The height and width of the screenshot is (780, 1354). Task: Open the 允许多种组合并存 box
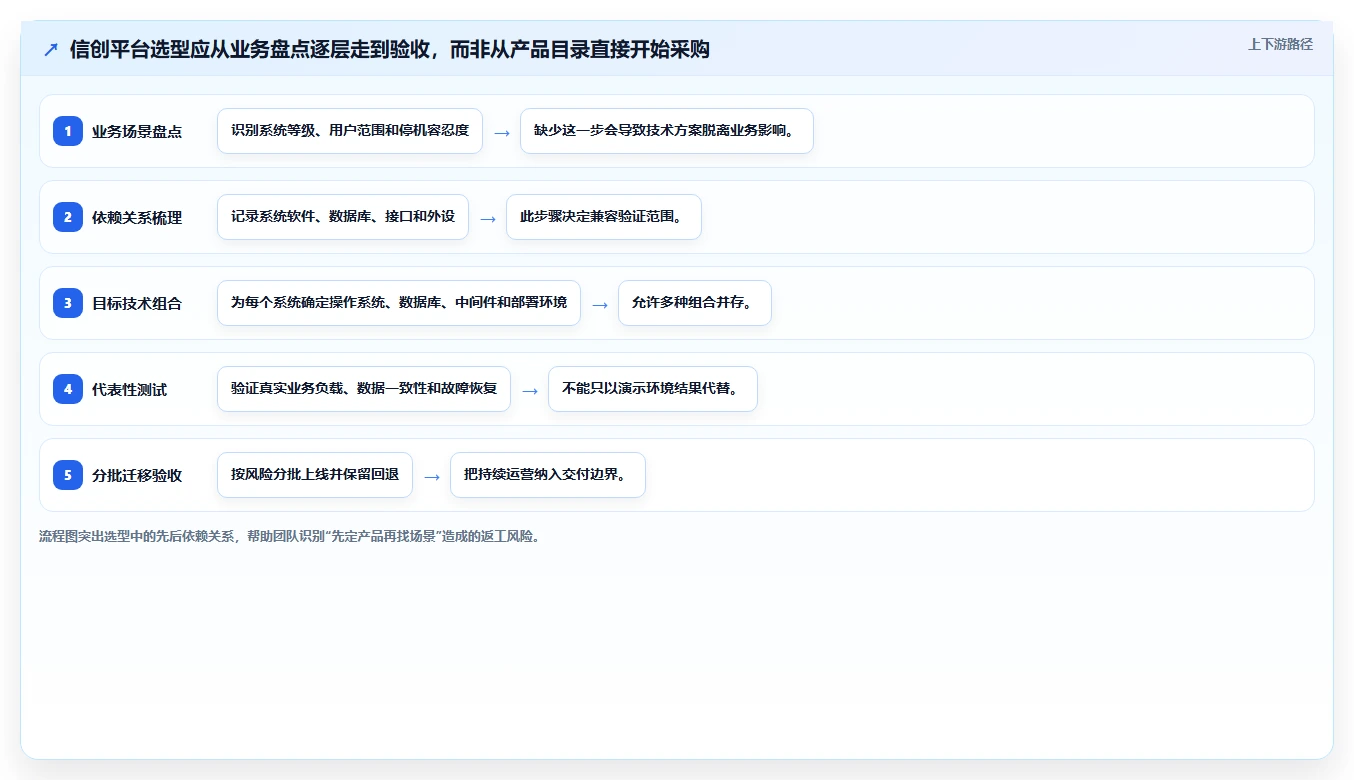[695, 303]
